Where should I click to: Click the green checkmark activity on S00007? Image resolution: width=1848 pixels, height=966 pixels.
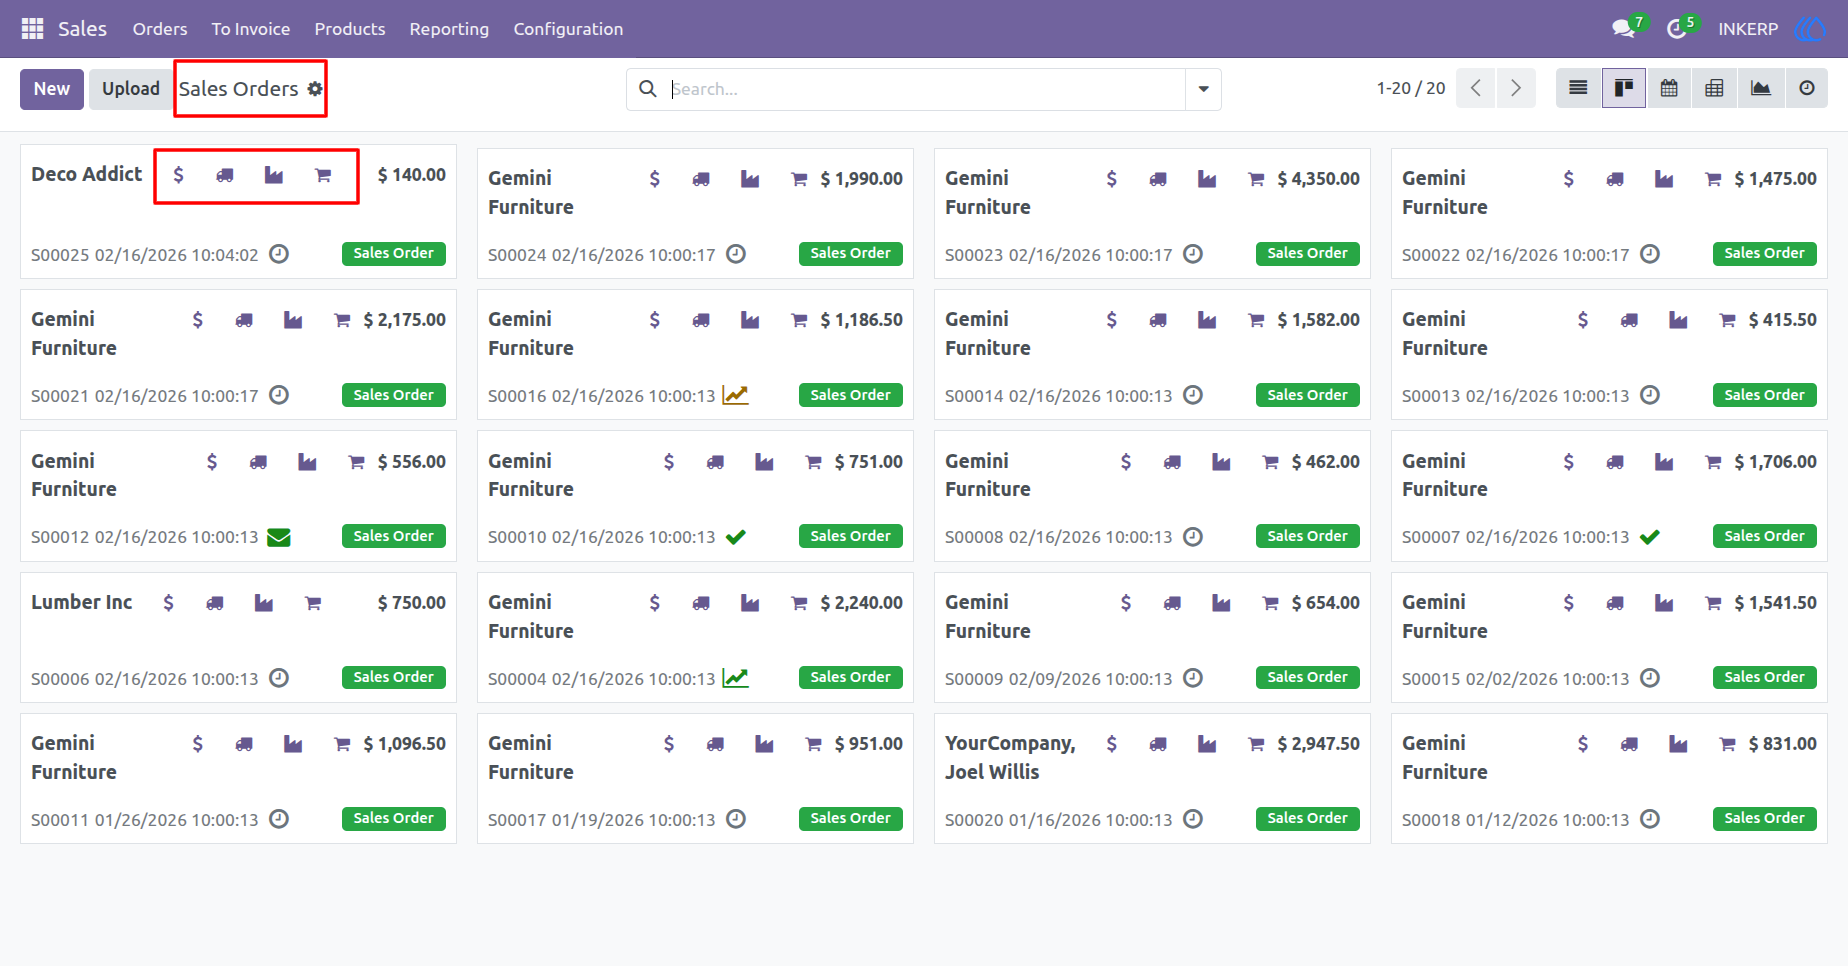[1650, 537]
